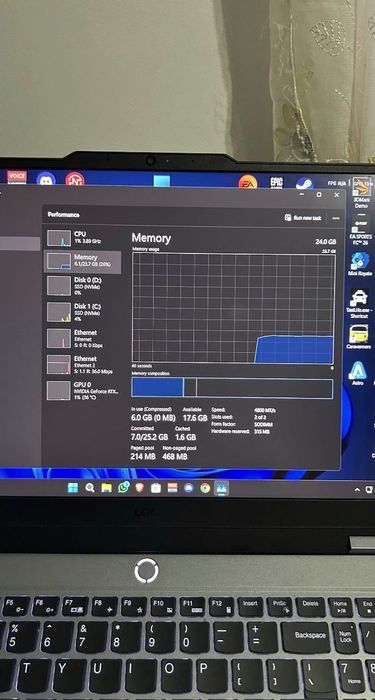Open WhatsApp from the taskbar
This screenshot has width=375, height=700.
123,488
